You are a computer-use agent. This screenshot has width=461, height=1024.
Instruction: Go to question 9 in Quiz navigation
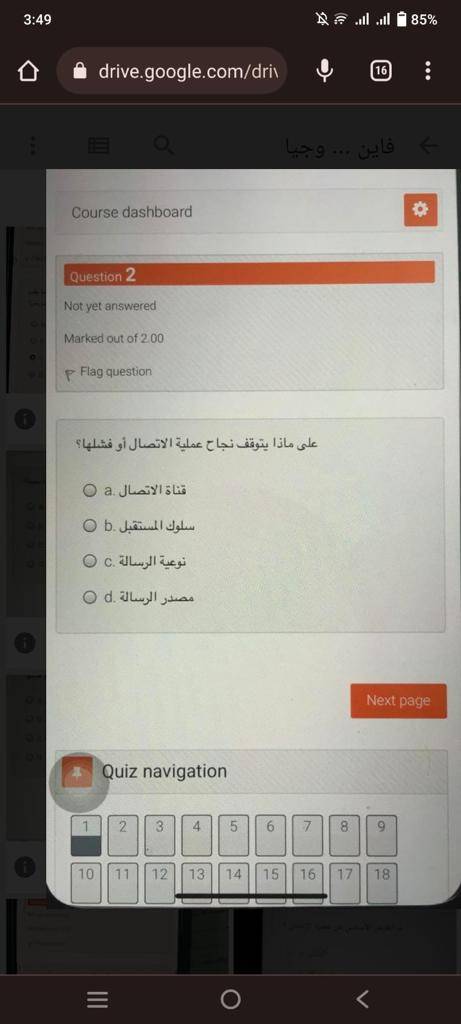pos(381,834)
